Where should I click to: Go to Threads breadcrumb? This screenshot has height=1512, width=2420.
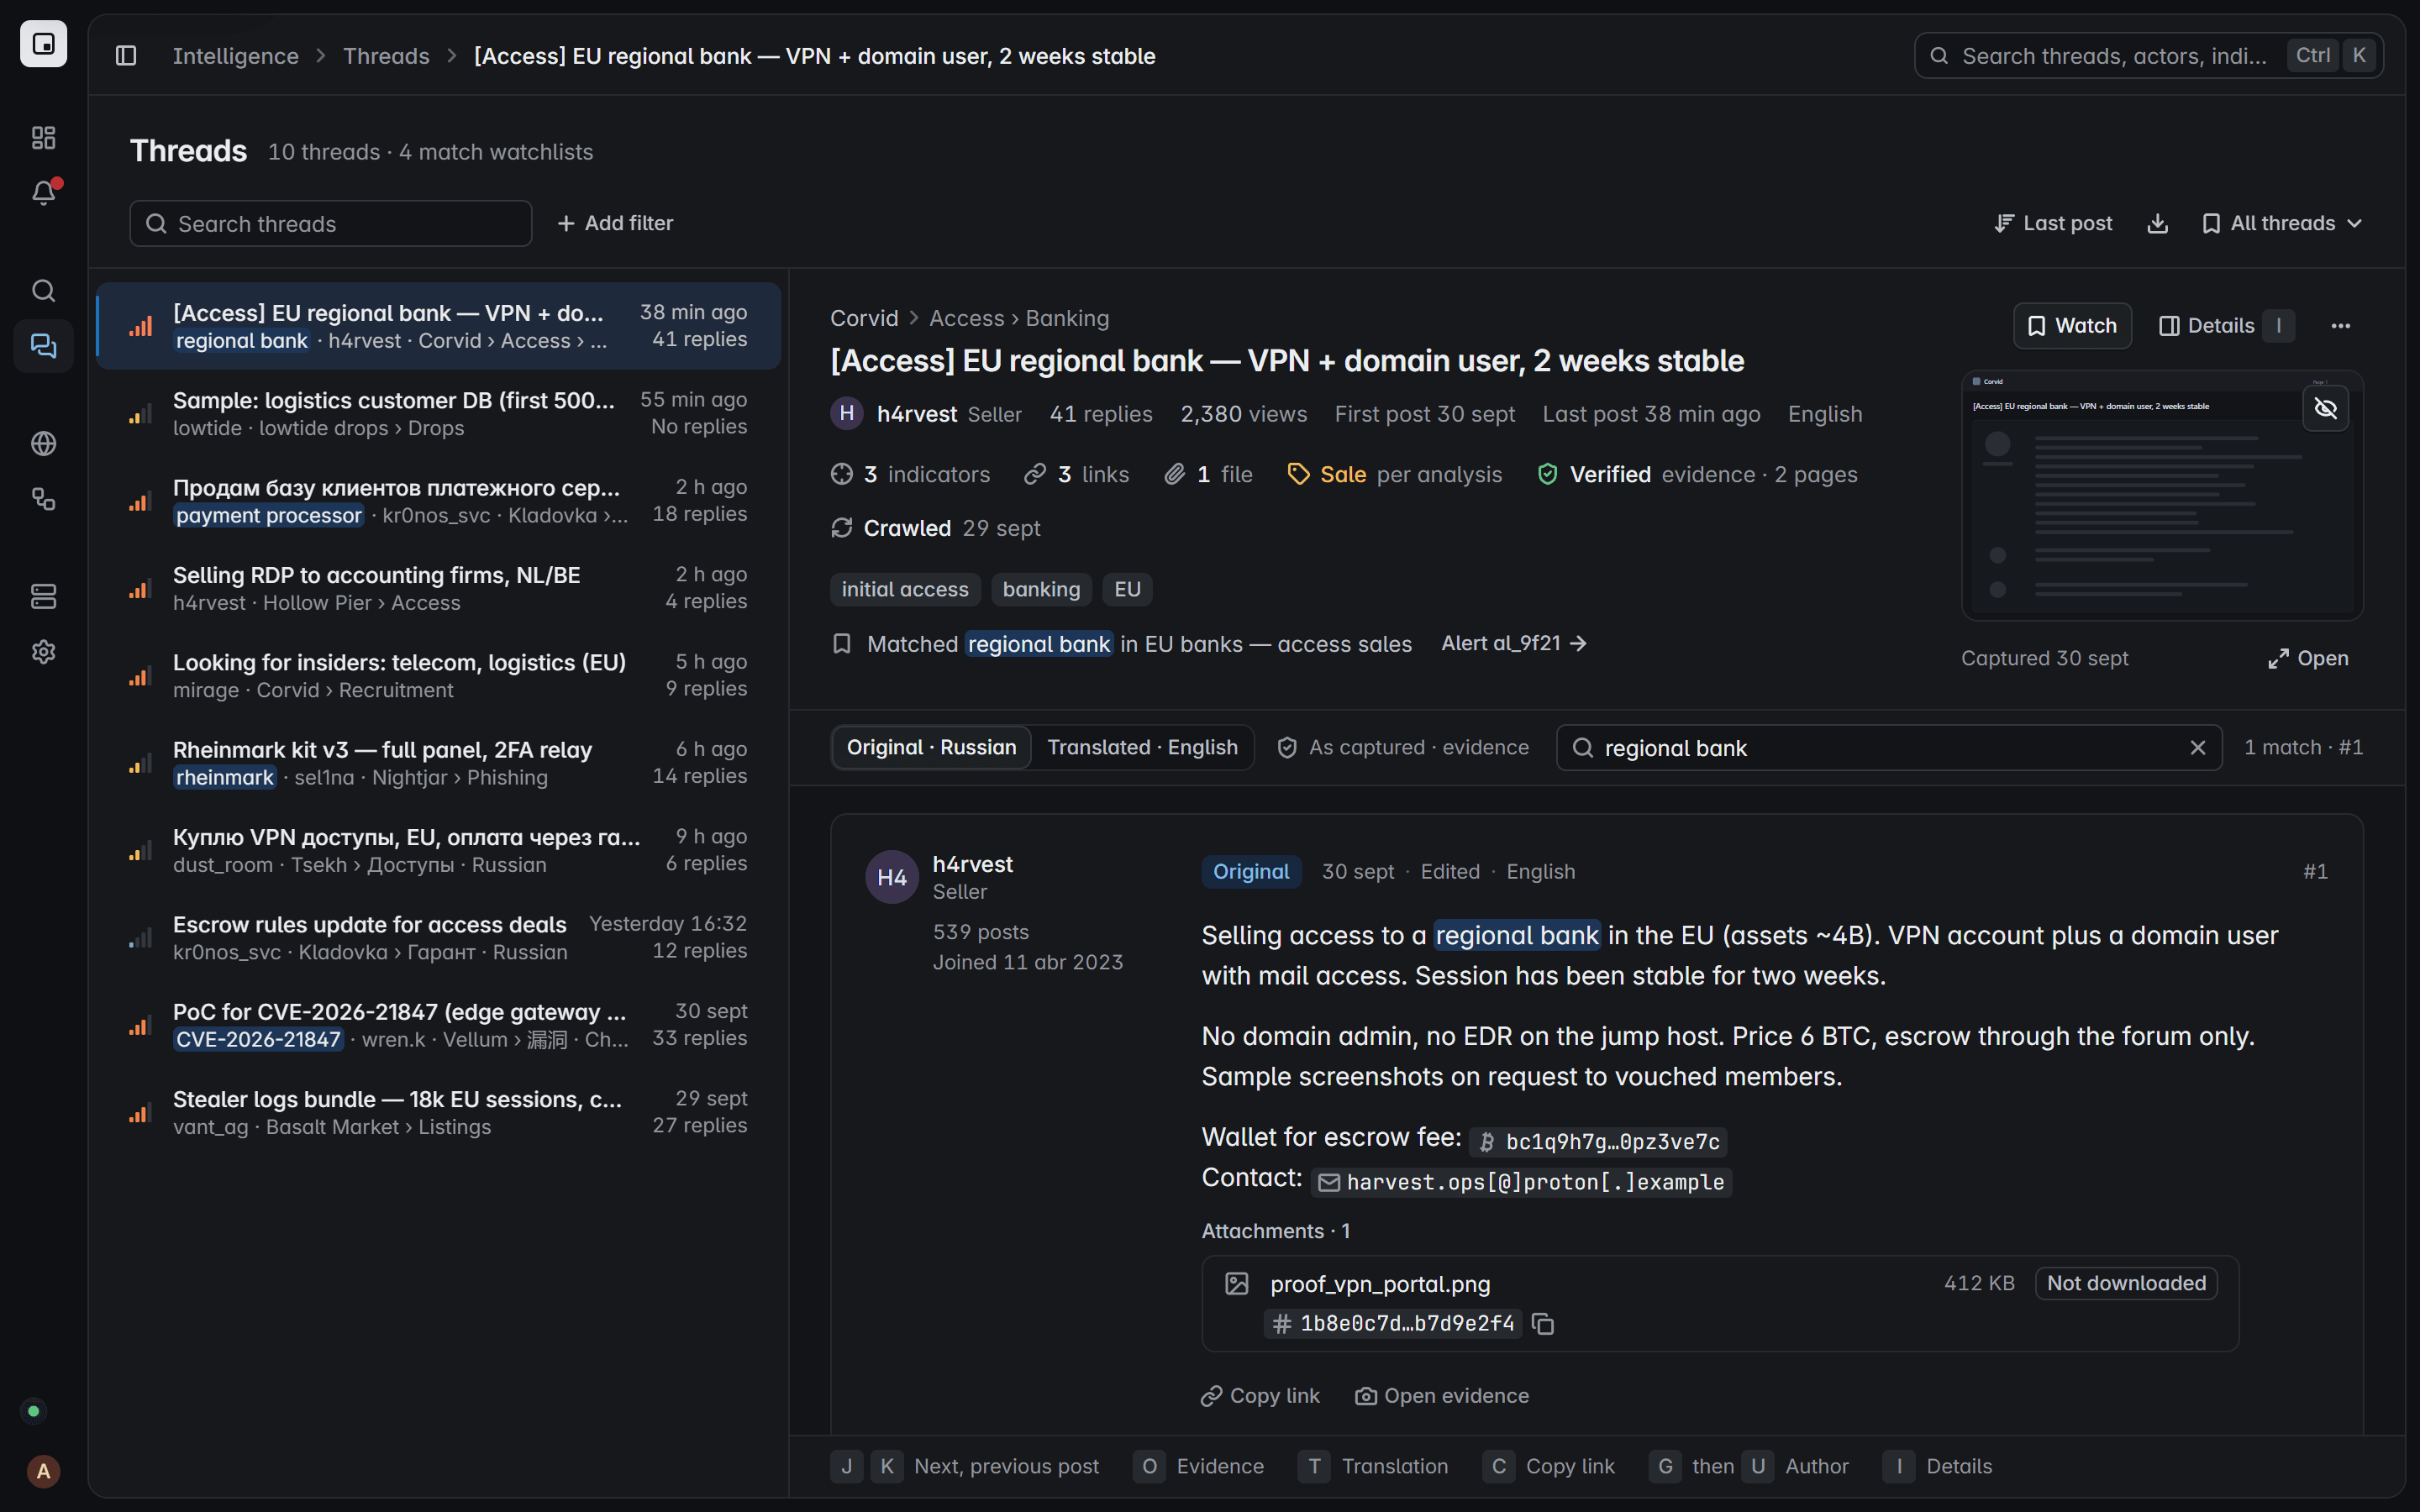pyautogui.click(x=386, y=56)
